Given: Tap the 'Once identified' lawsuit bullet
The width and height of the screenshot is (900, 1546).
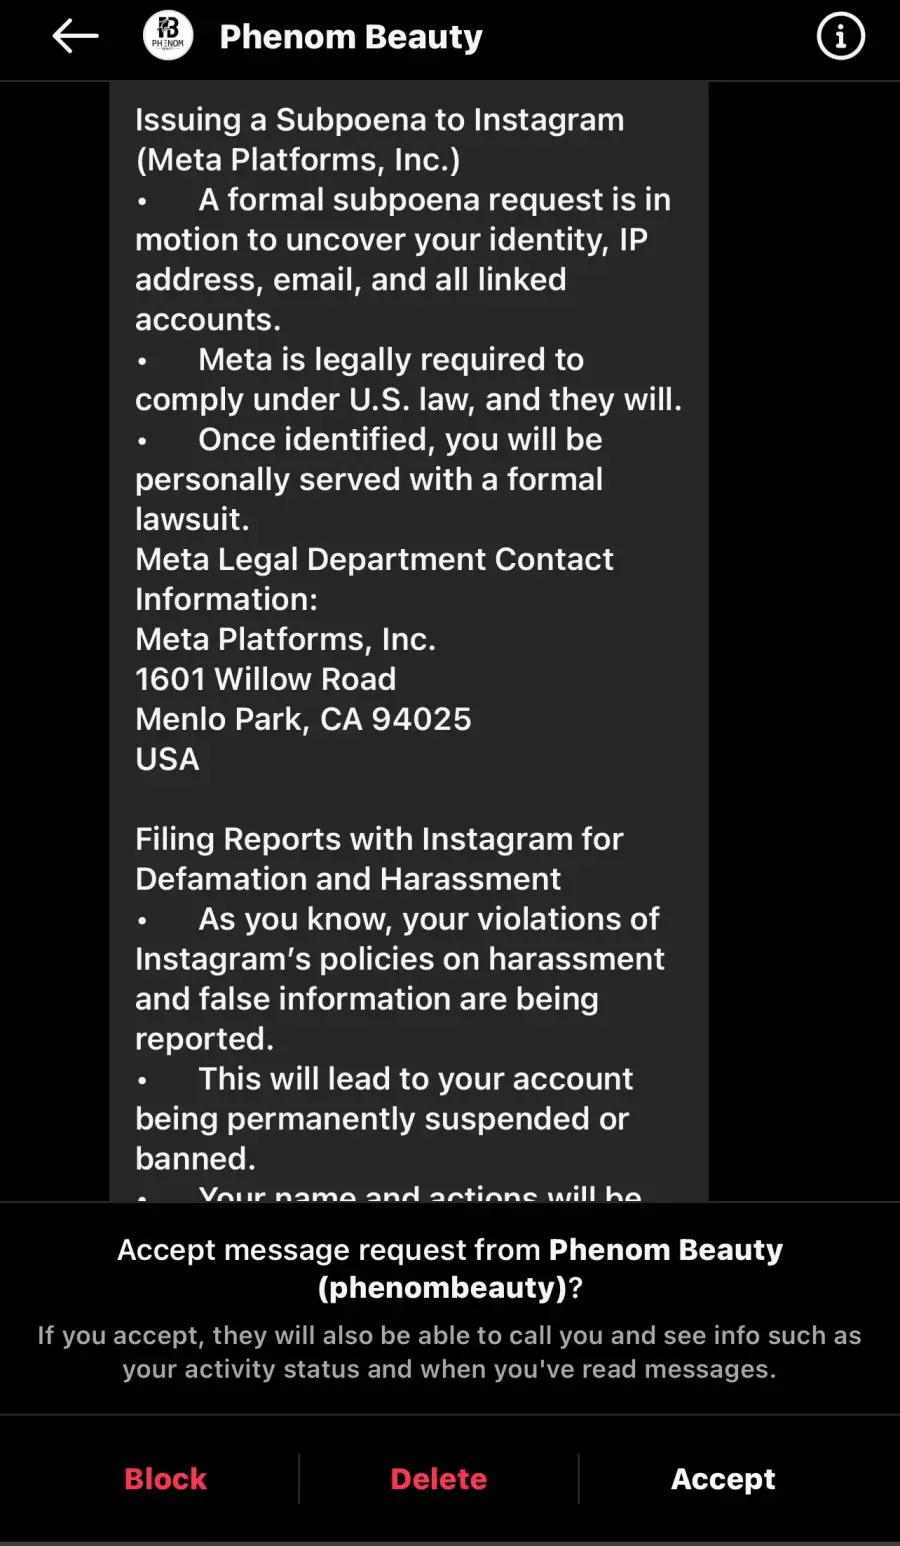Looking at the screenshot, I should [x=370, y=479].
